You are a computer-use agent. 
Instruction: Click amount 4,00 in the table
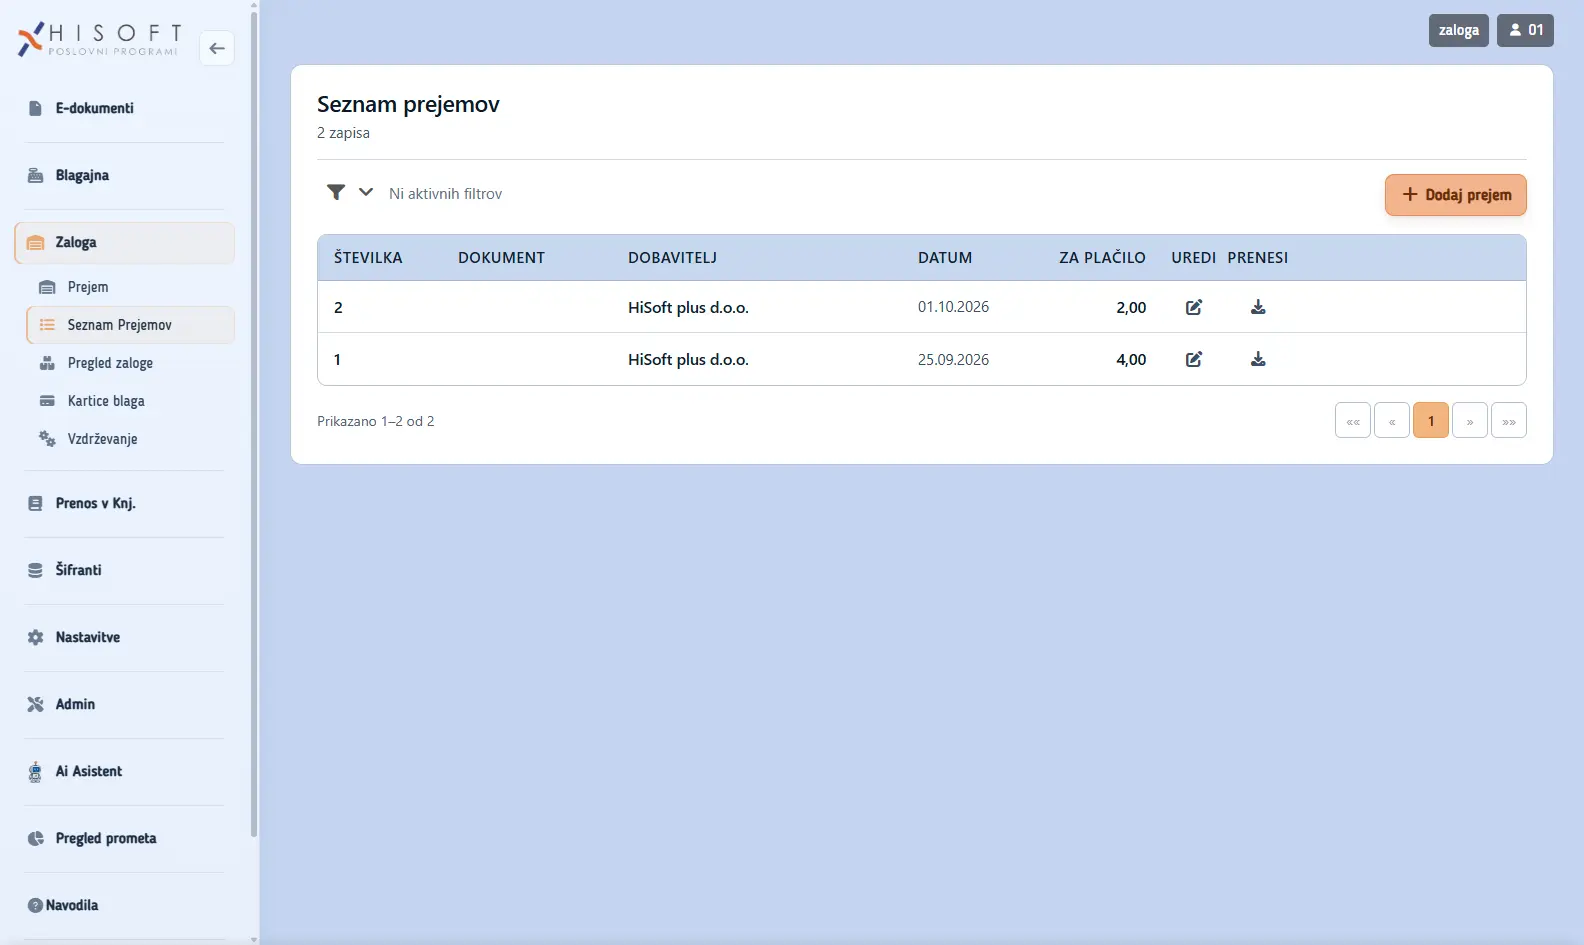[x=1131, y=360]
